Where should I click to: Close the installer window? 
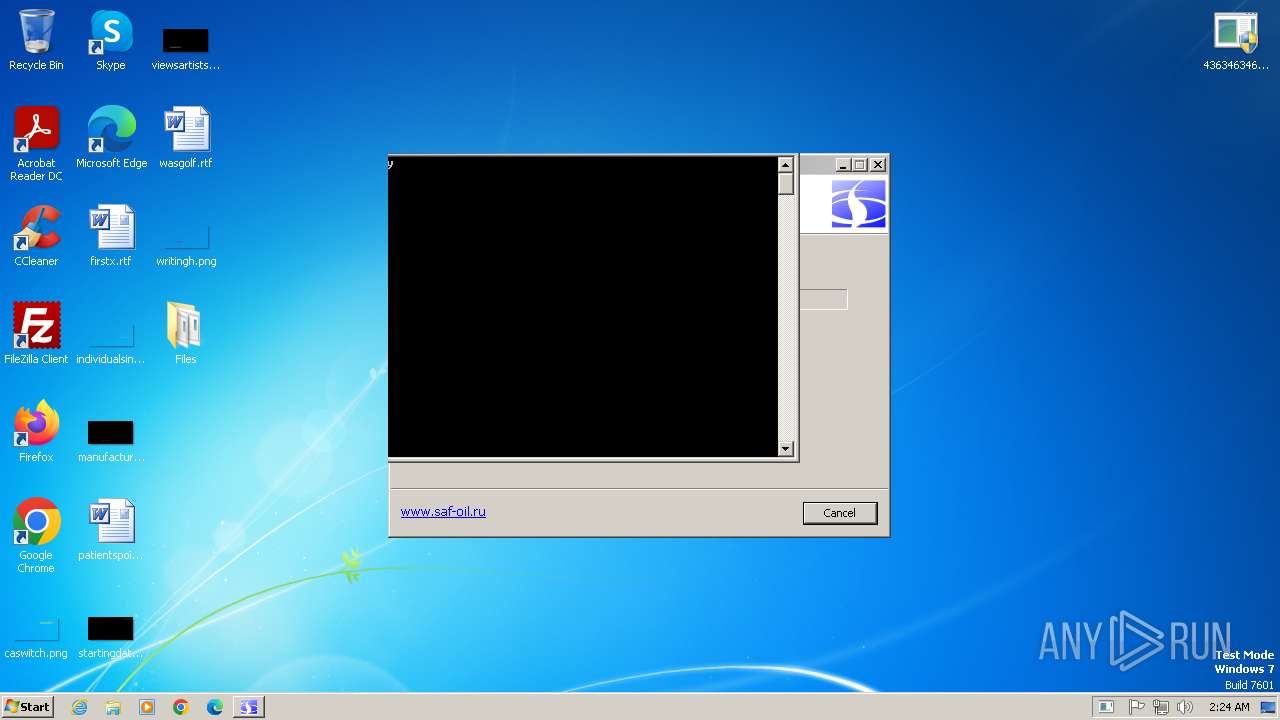point(878,165)
